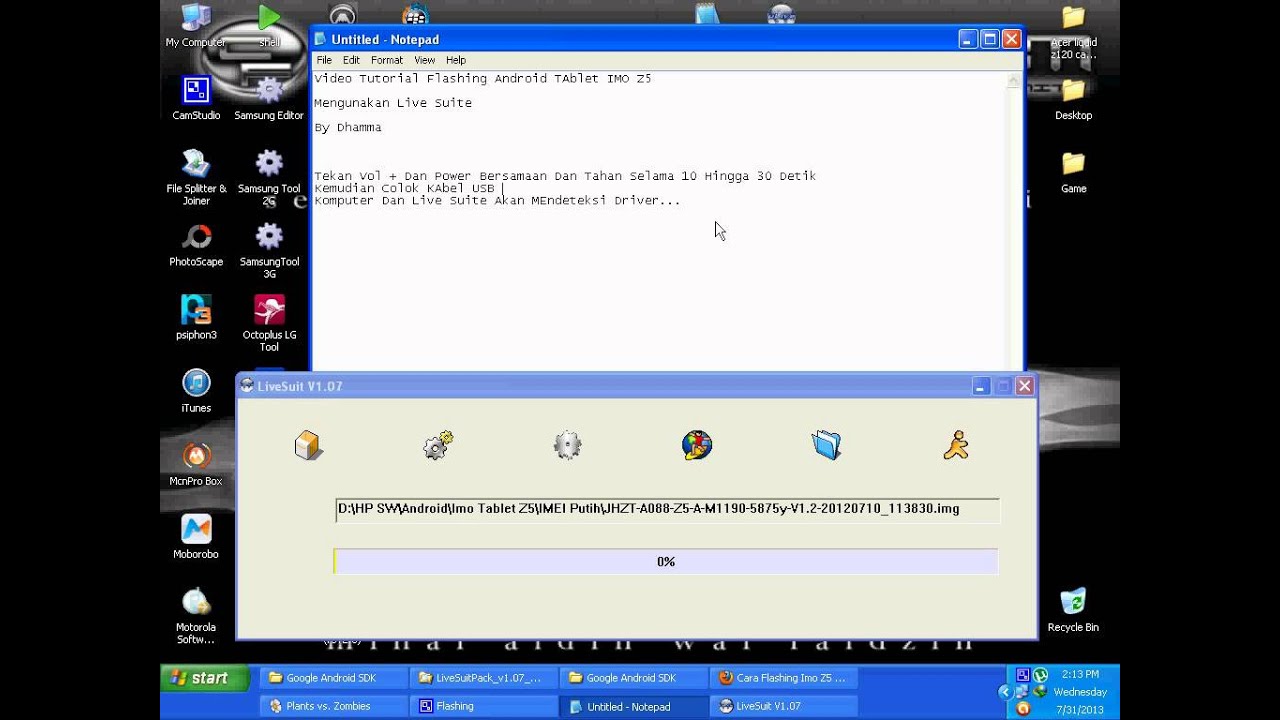1280x720 pixels.
Task: Select the psiphon3 desktop icon
Action: click(x=196, y=318)
